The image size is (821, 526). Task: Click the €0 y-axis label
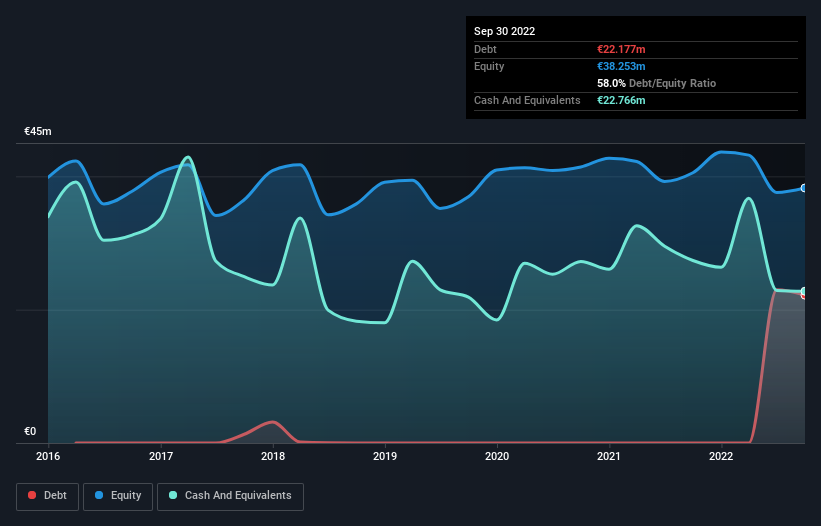pos(30,431)
